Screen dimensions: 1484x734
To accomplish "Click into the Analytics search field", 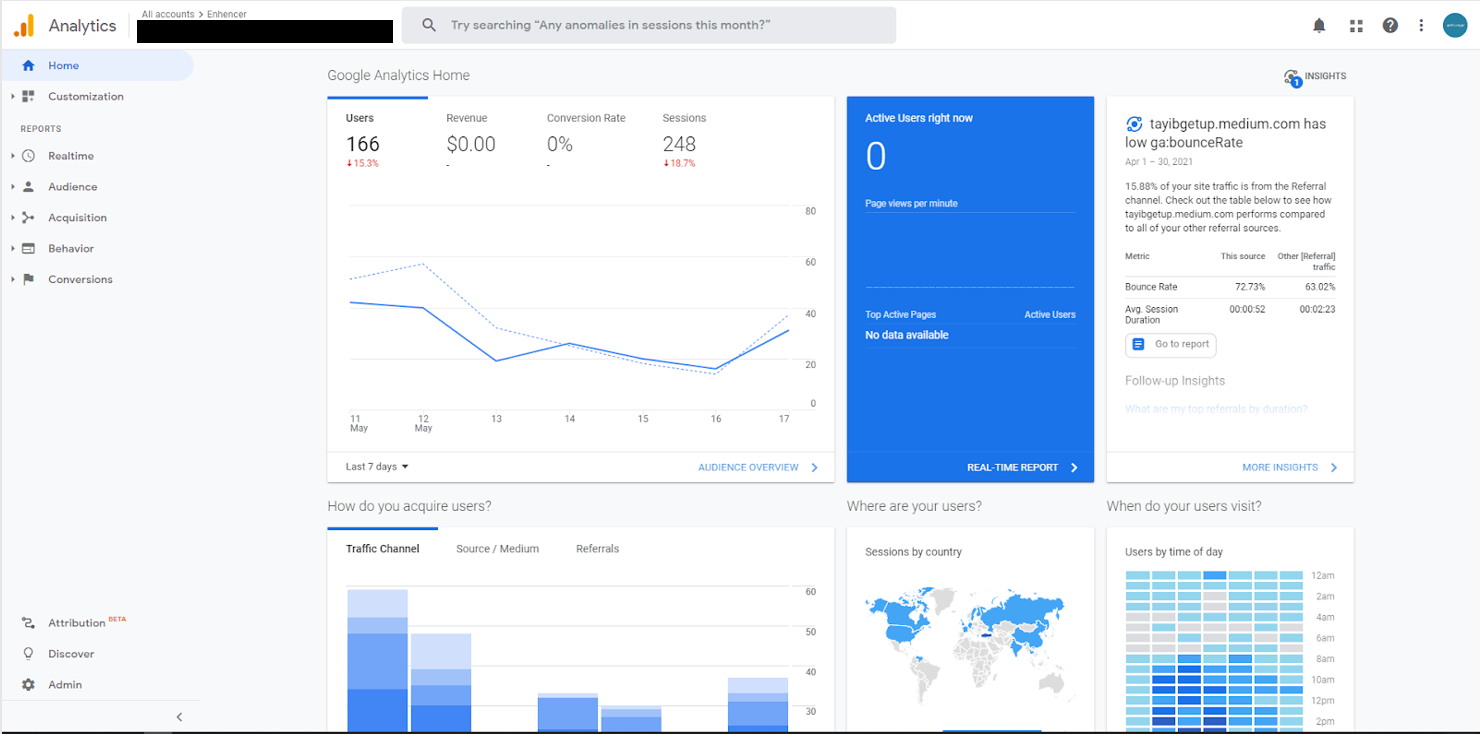I will [648, 25].
